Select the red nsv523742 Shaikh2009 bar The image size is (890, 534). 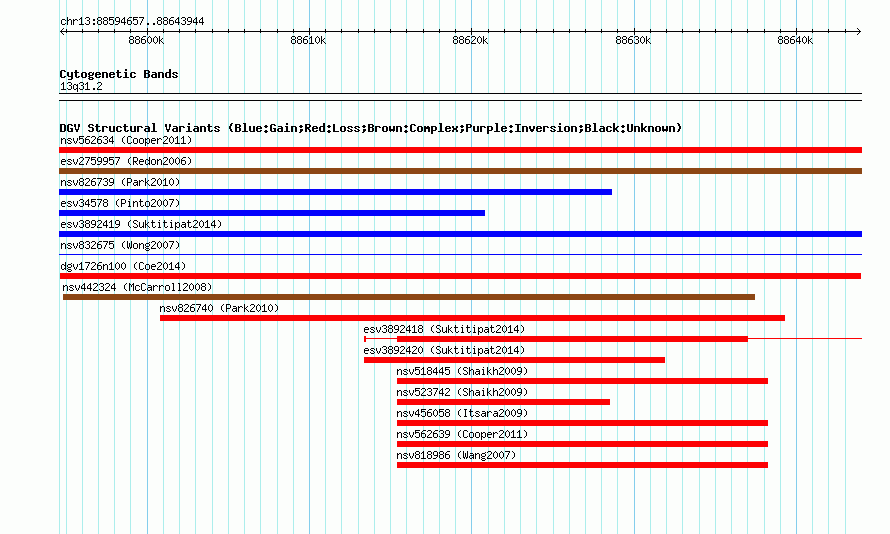click(x=503, y=402)
